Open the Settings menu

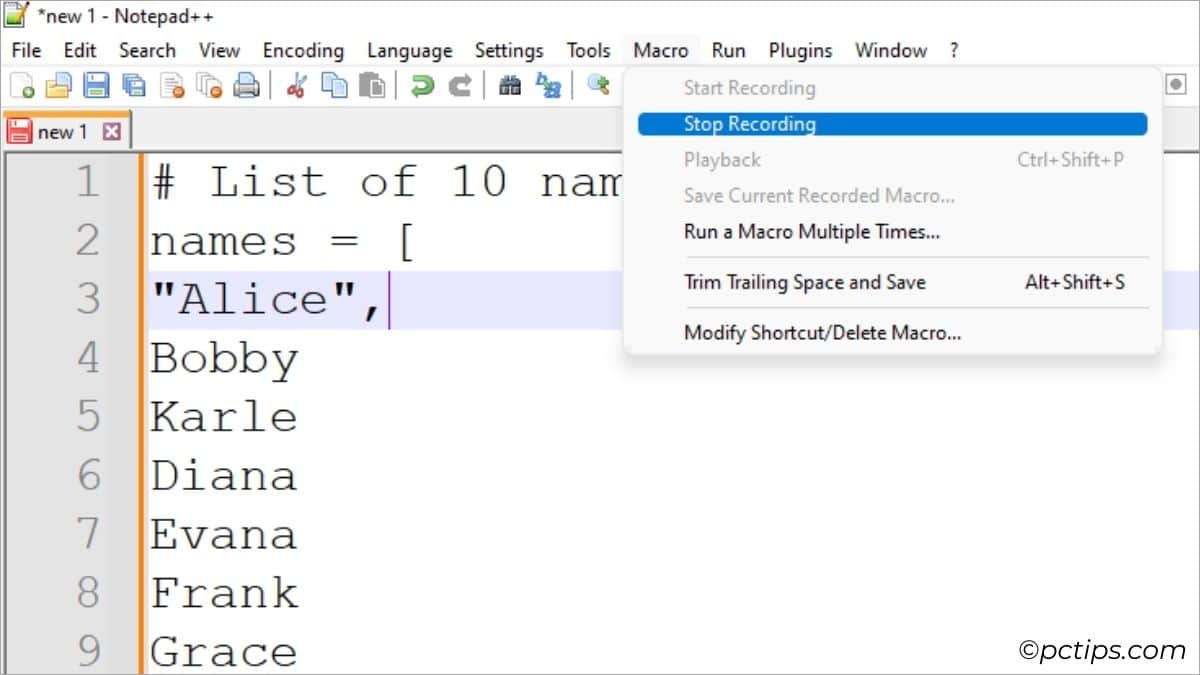(x=509, y=50)
